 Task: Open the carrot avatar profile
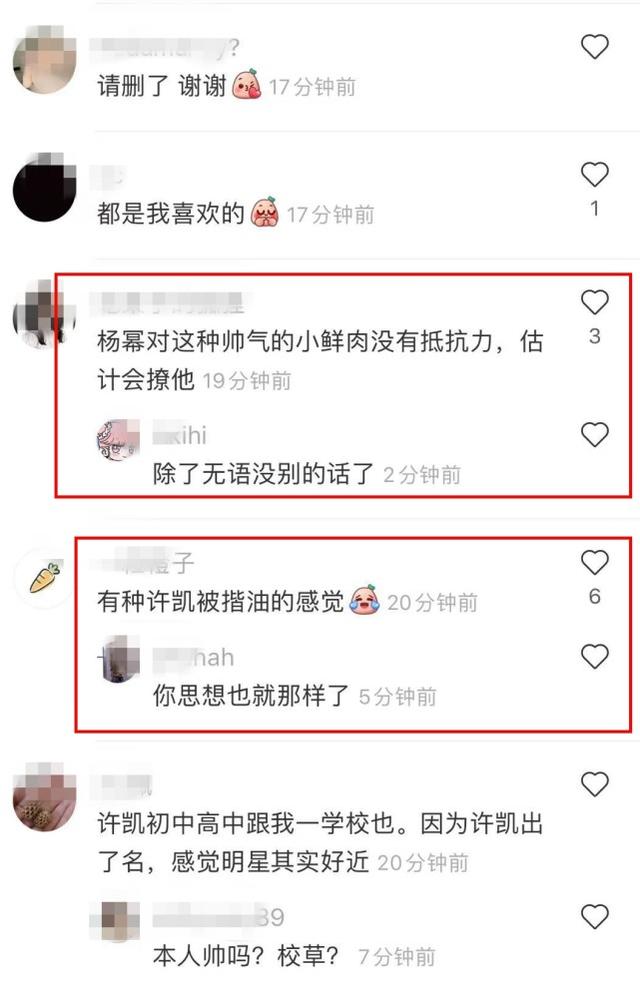45,577
